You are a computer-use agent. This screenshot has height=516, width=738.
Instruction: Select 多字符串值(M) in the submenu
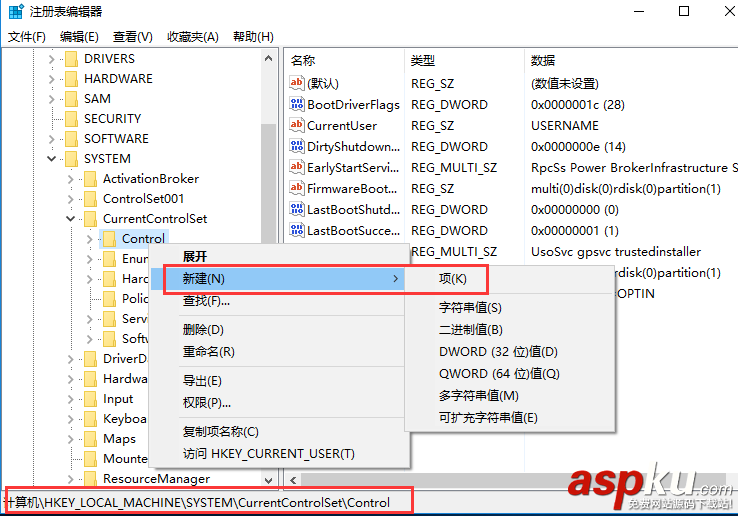point(510,395)
